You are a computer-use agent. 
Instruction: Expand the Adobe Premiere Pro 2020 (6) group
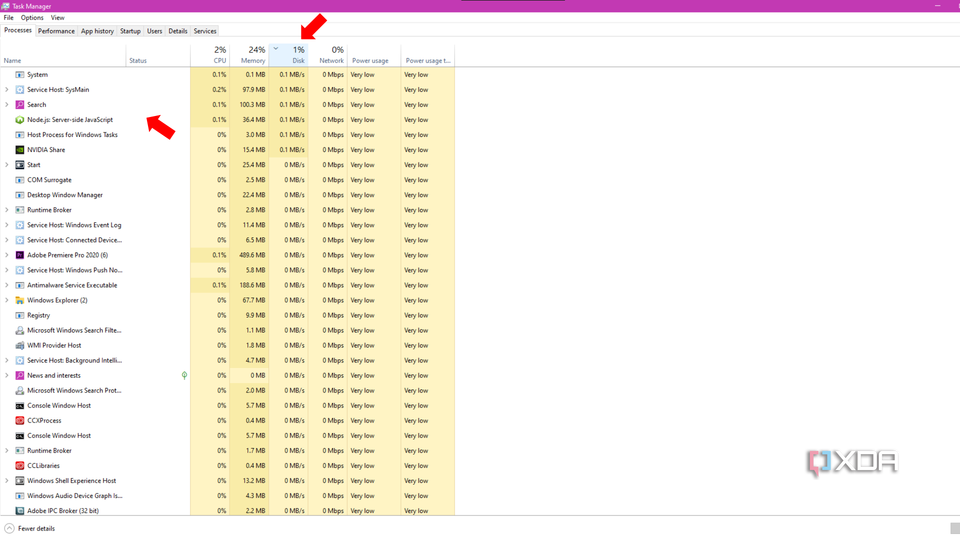click(7, 255)
